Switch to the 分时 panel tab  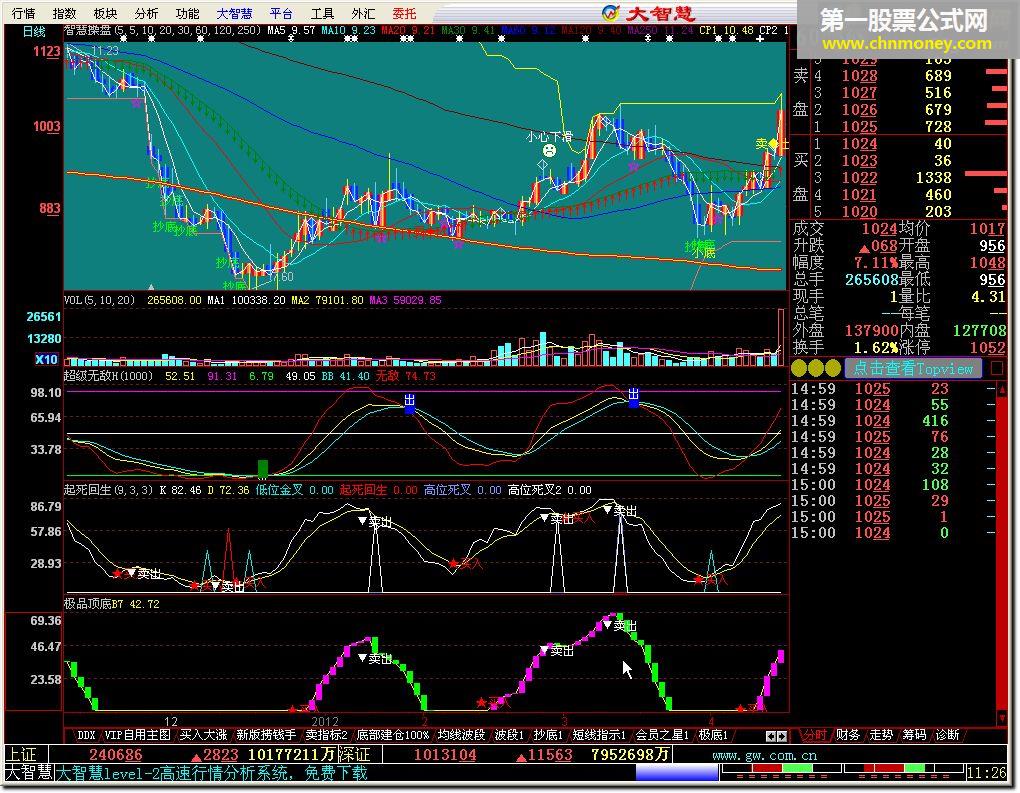(x=813, y=735)
